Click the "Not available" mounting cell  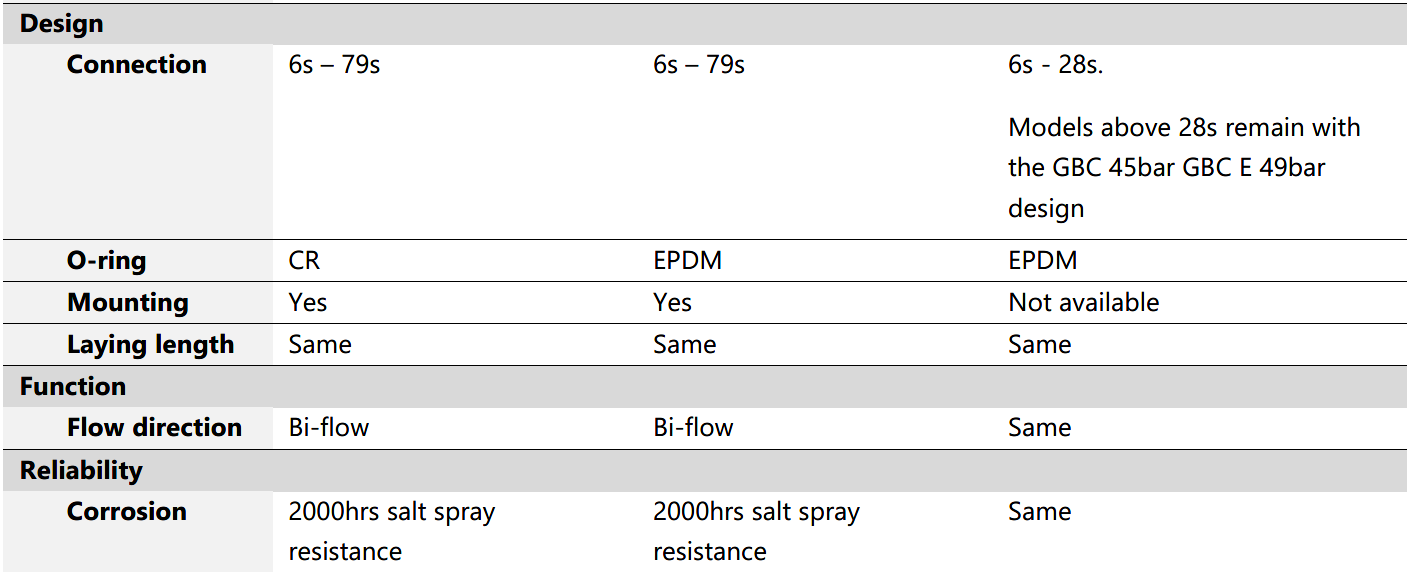[x=1083, y=302]
